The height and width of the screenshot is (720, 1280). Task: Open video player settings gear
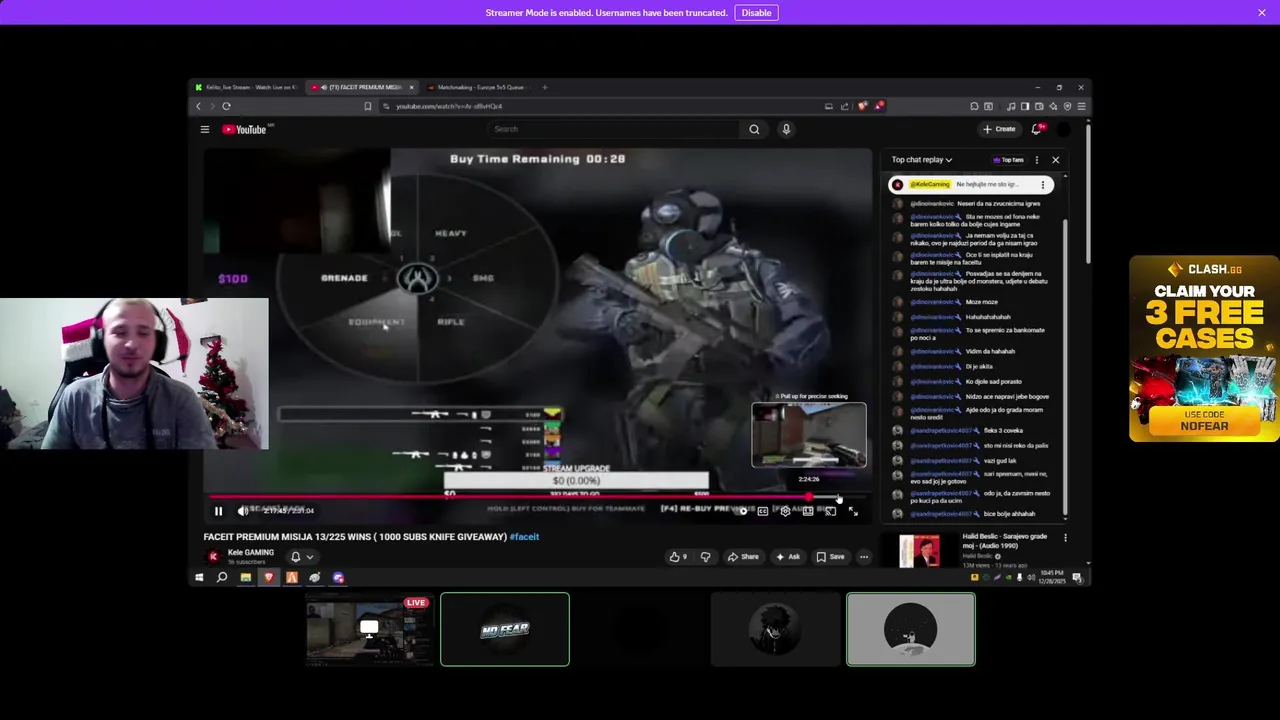point(786,511)
